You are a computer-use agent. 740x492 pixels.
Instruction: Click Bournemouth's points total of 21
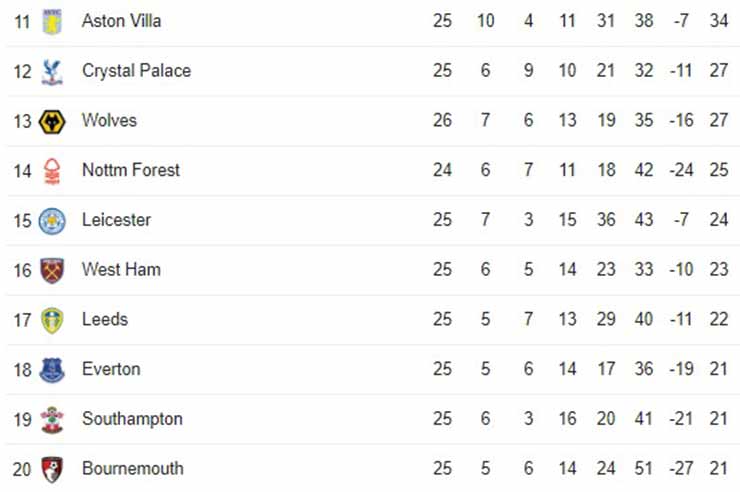click(x=718, y=468)
